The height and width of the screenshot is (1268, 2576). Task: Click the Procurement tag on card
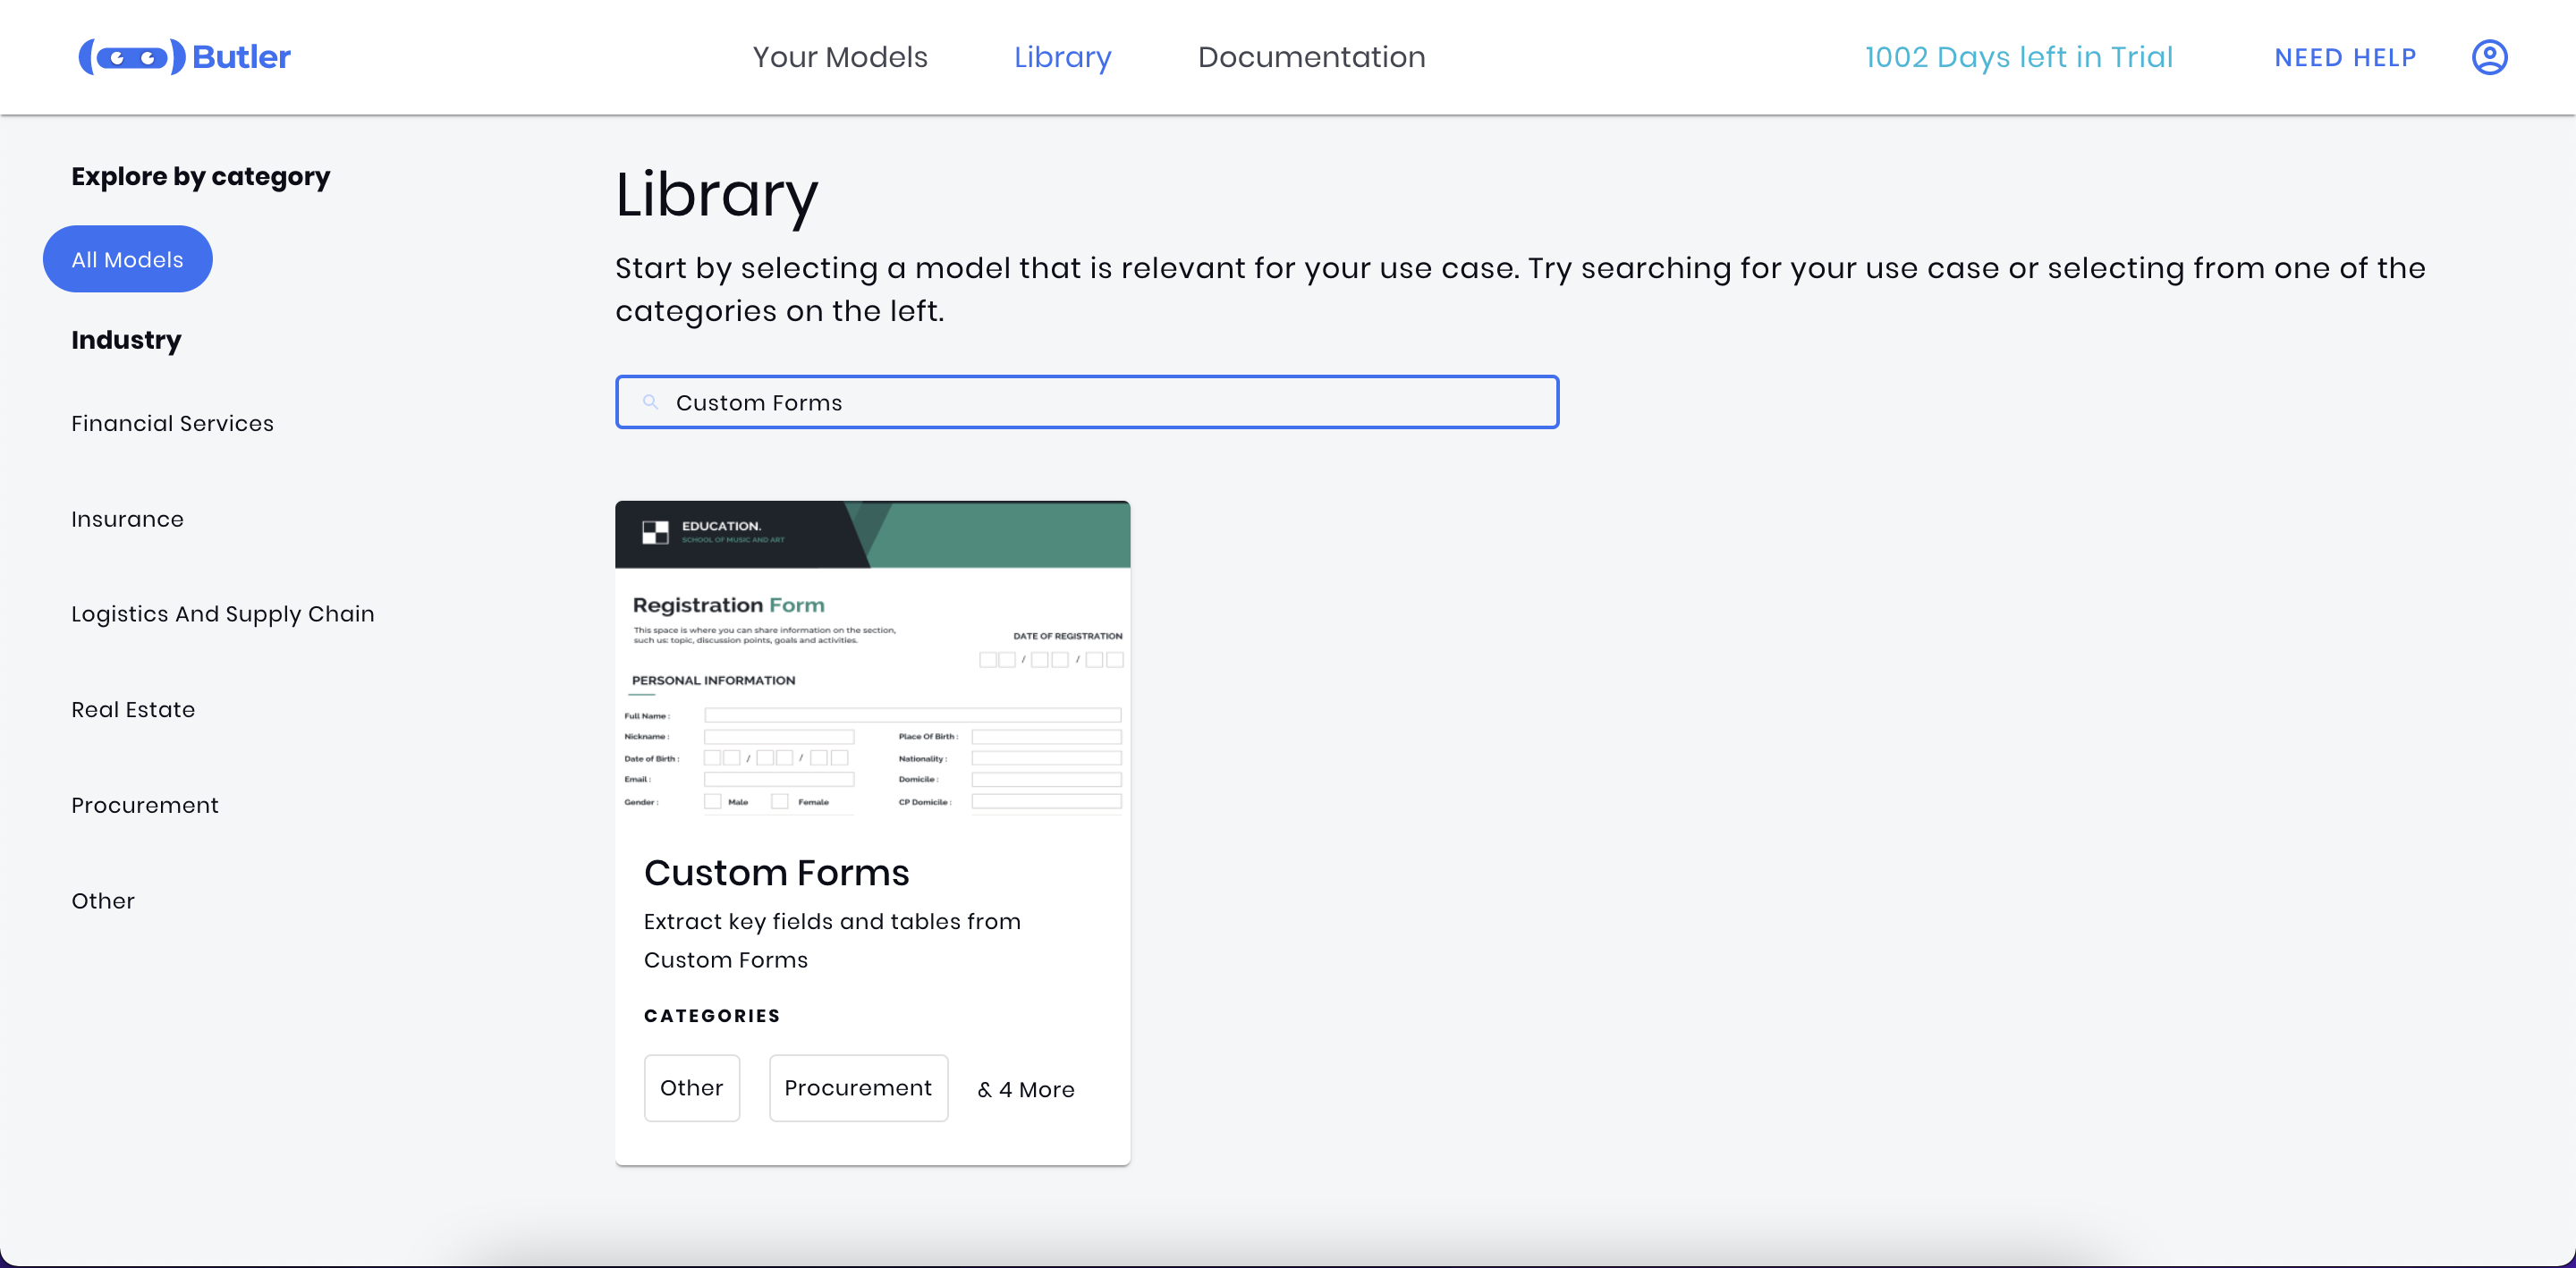[x=857, y=1088]
